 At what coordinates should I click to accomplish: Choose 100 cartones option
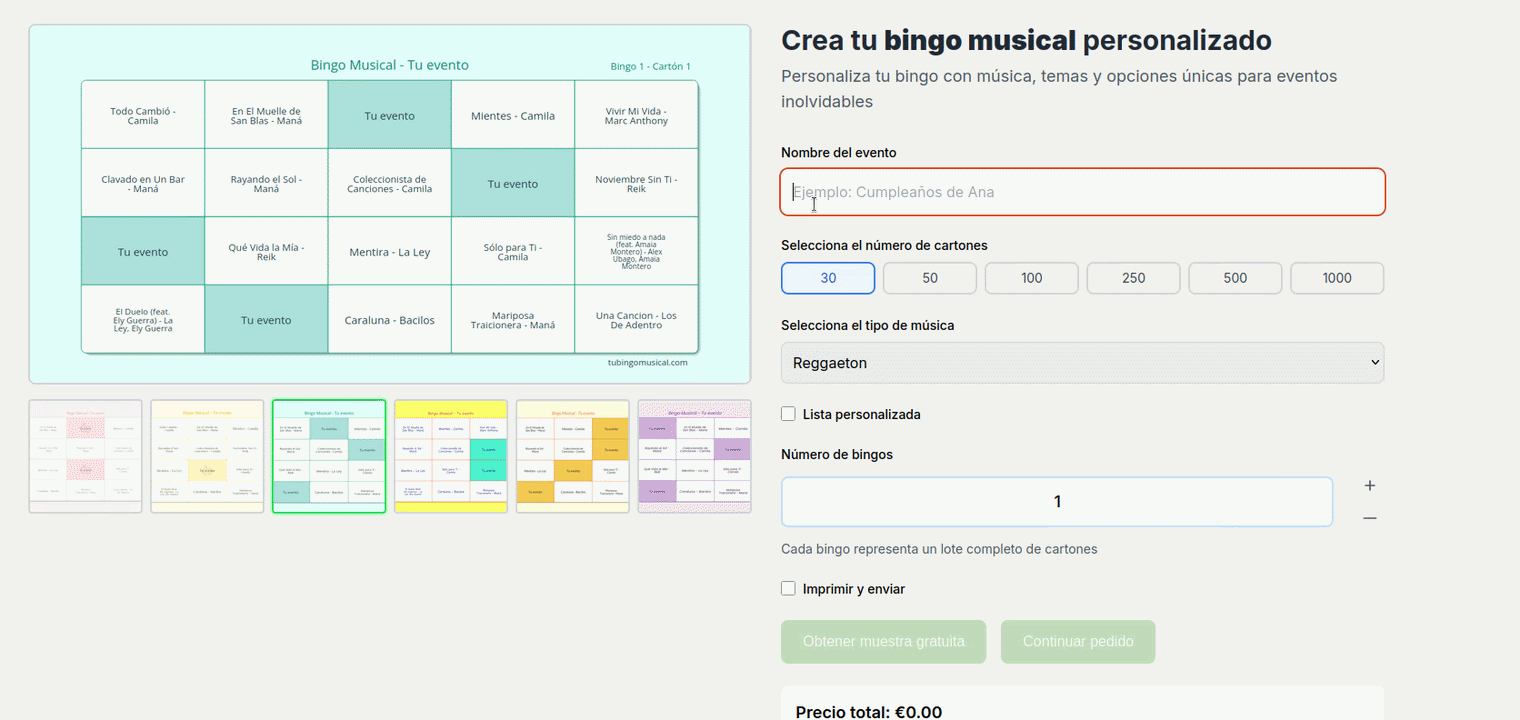pyautogui.click(x=1032, y=278)
